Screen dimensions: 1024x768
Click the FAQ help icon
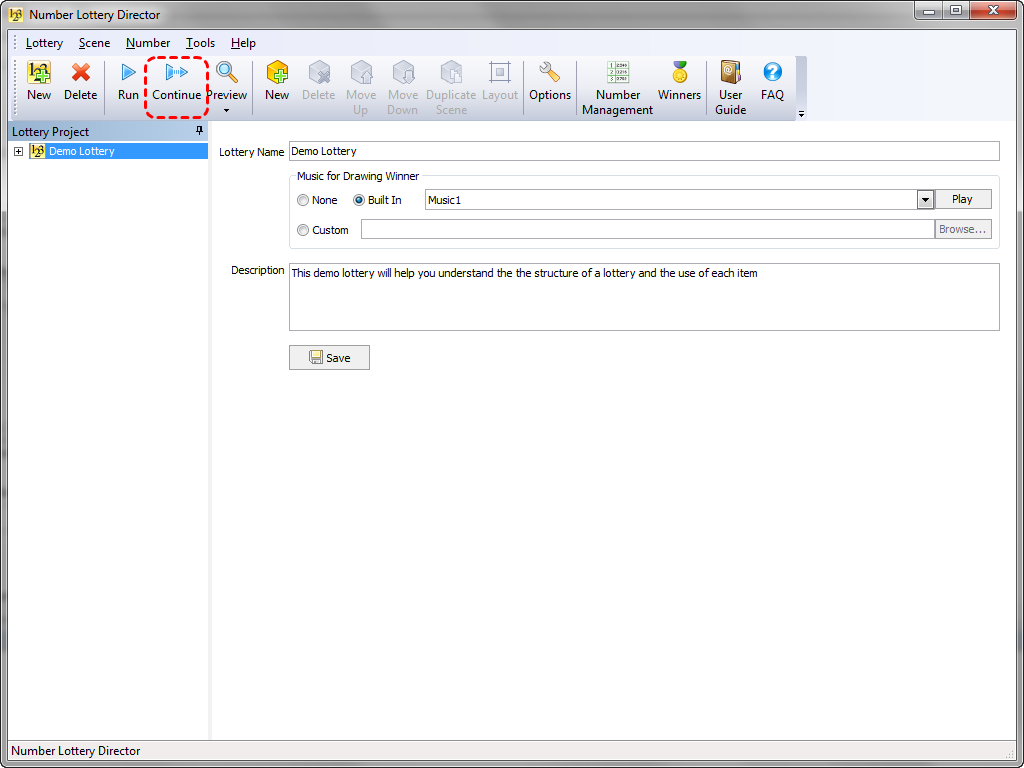(772, 74)
